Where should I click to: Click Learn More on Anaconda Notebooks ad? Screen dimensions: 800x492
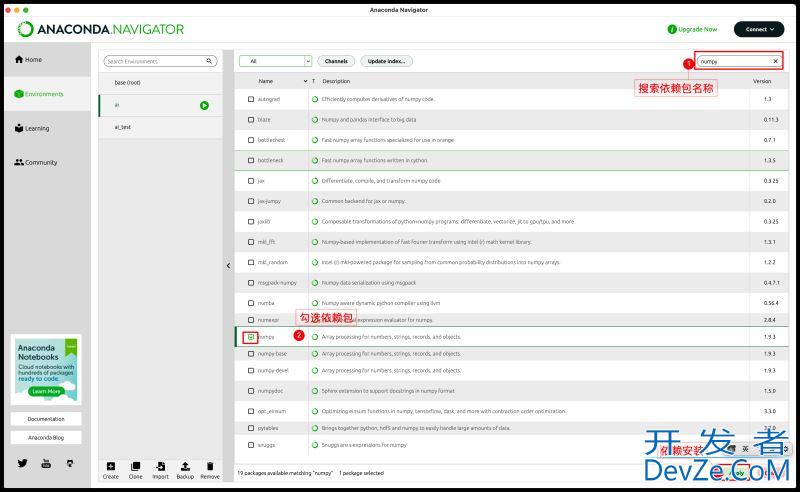pos(45,391)
